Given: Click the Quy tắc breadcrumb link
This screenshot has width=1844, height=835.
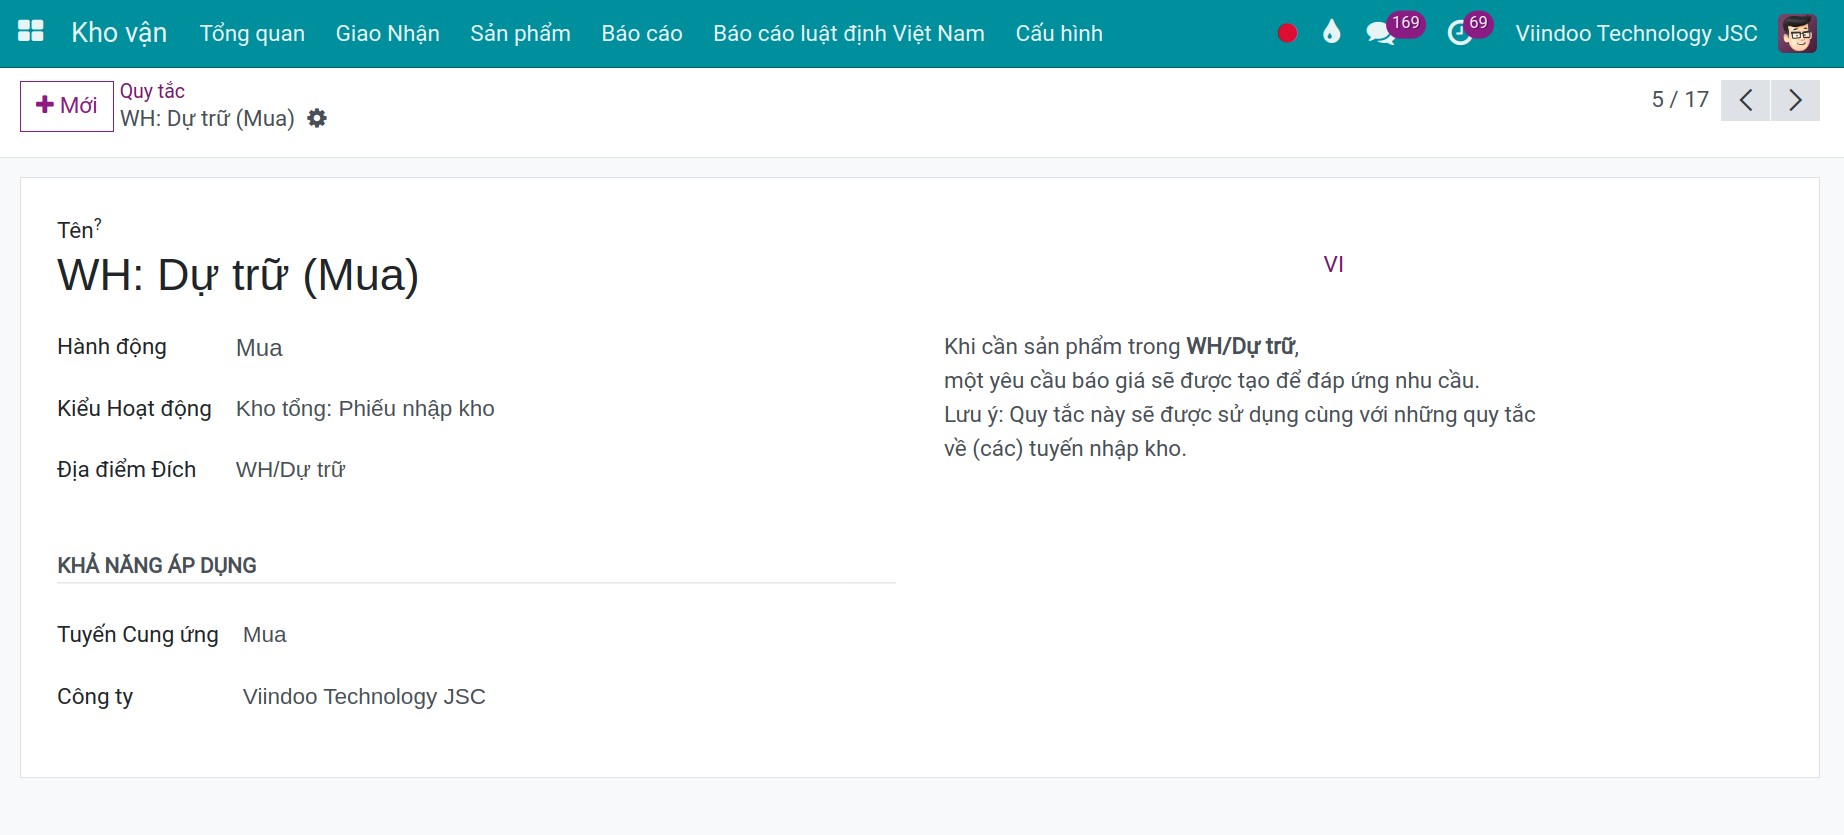Looking at the screenshot, I should pos(152,91).
